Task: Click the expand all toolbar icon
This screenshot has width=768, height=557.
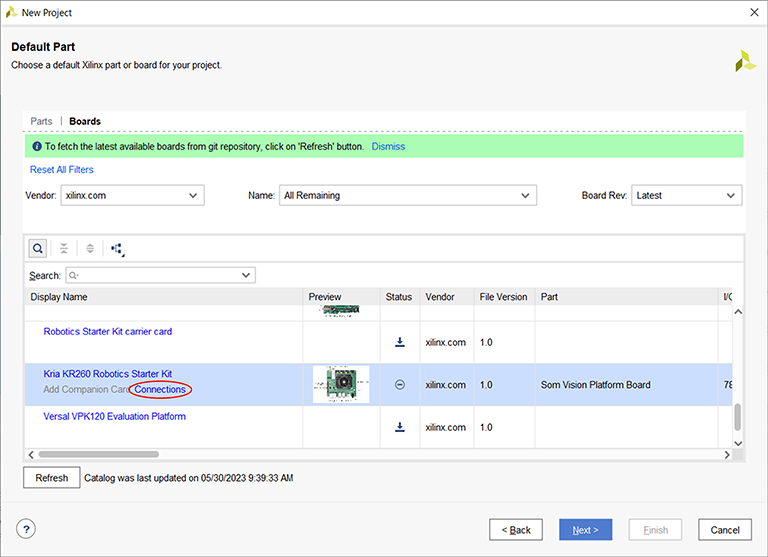Action: pos(90,248)
